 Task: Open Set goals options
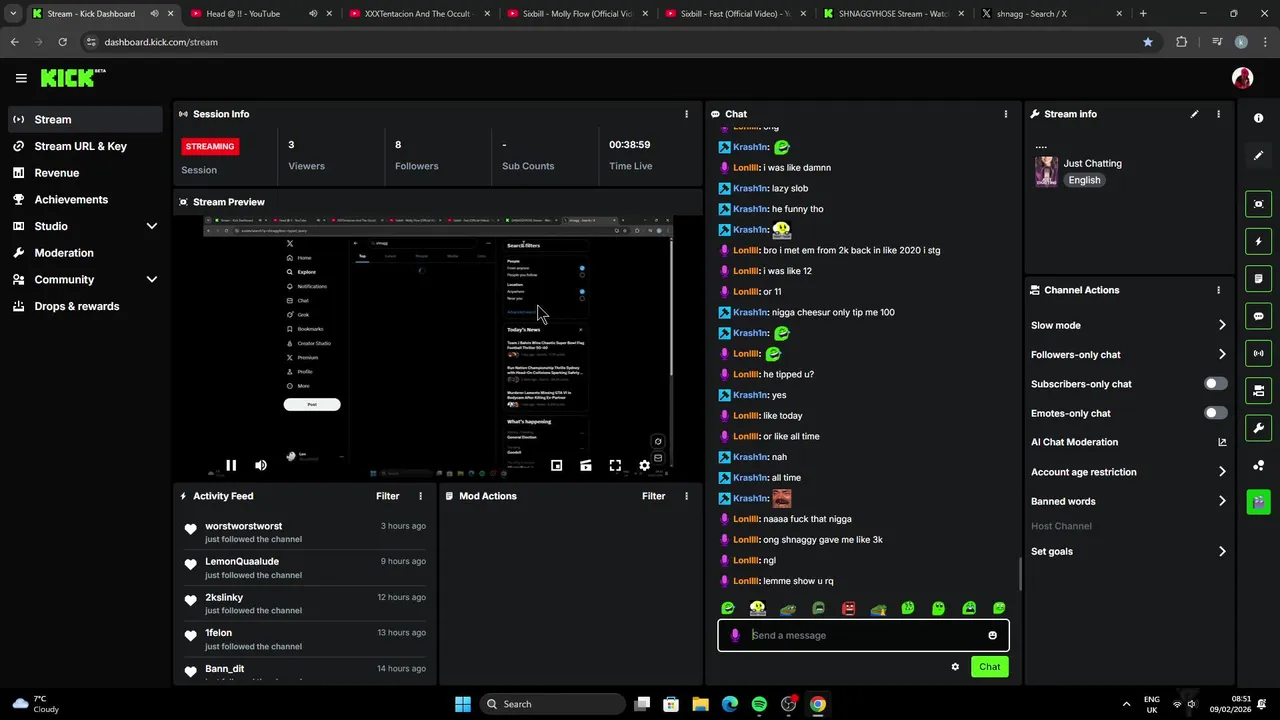1128,551
